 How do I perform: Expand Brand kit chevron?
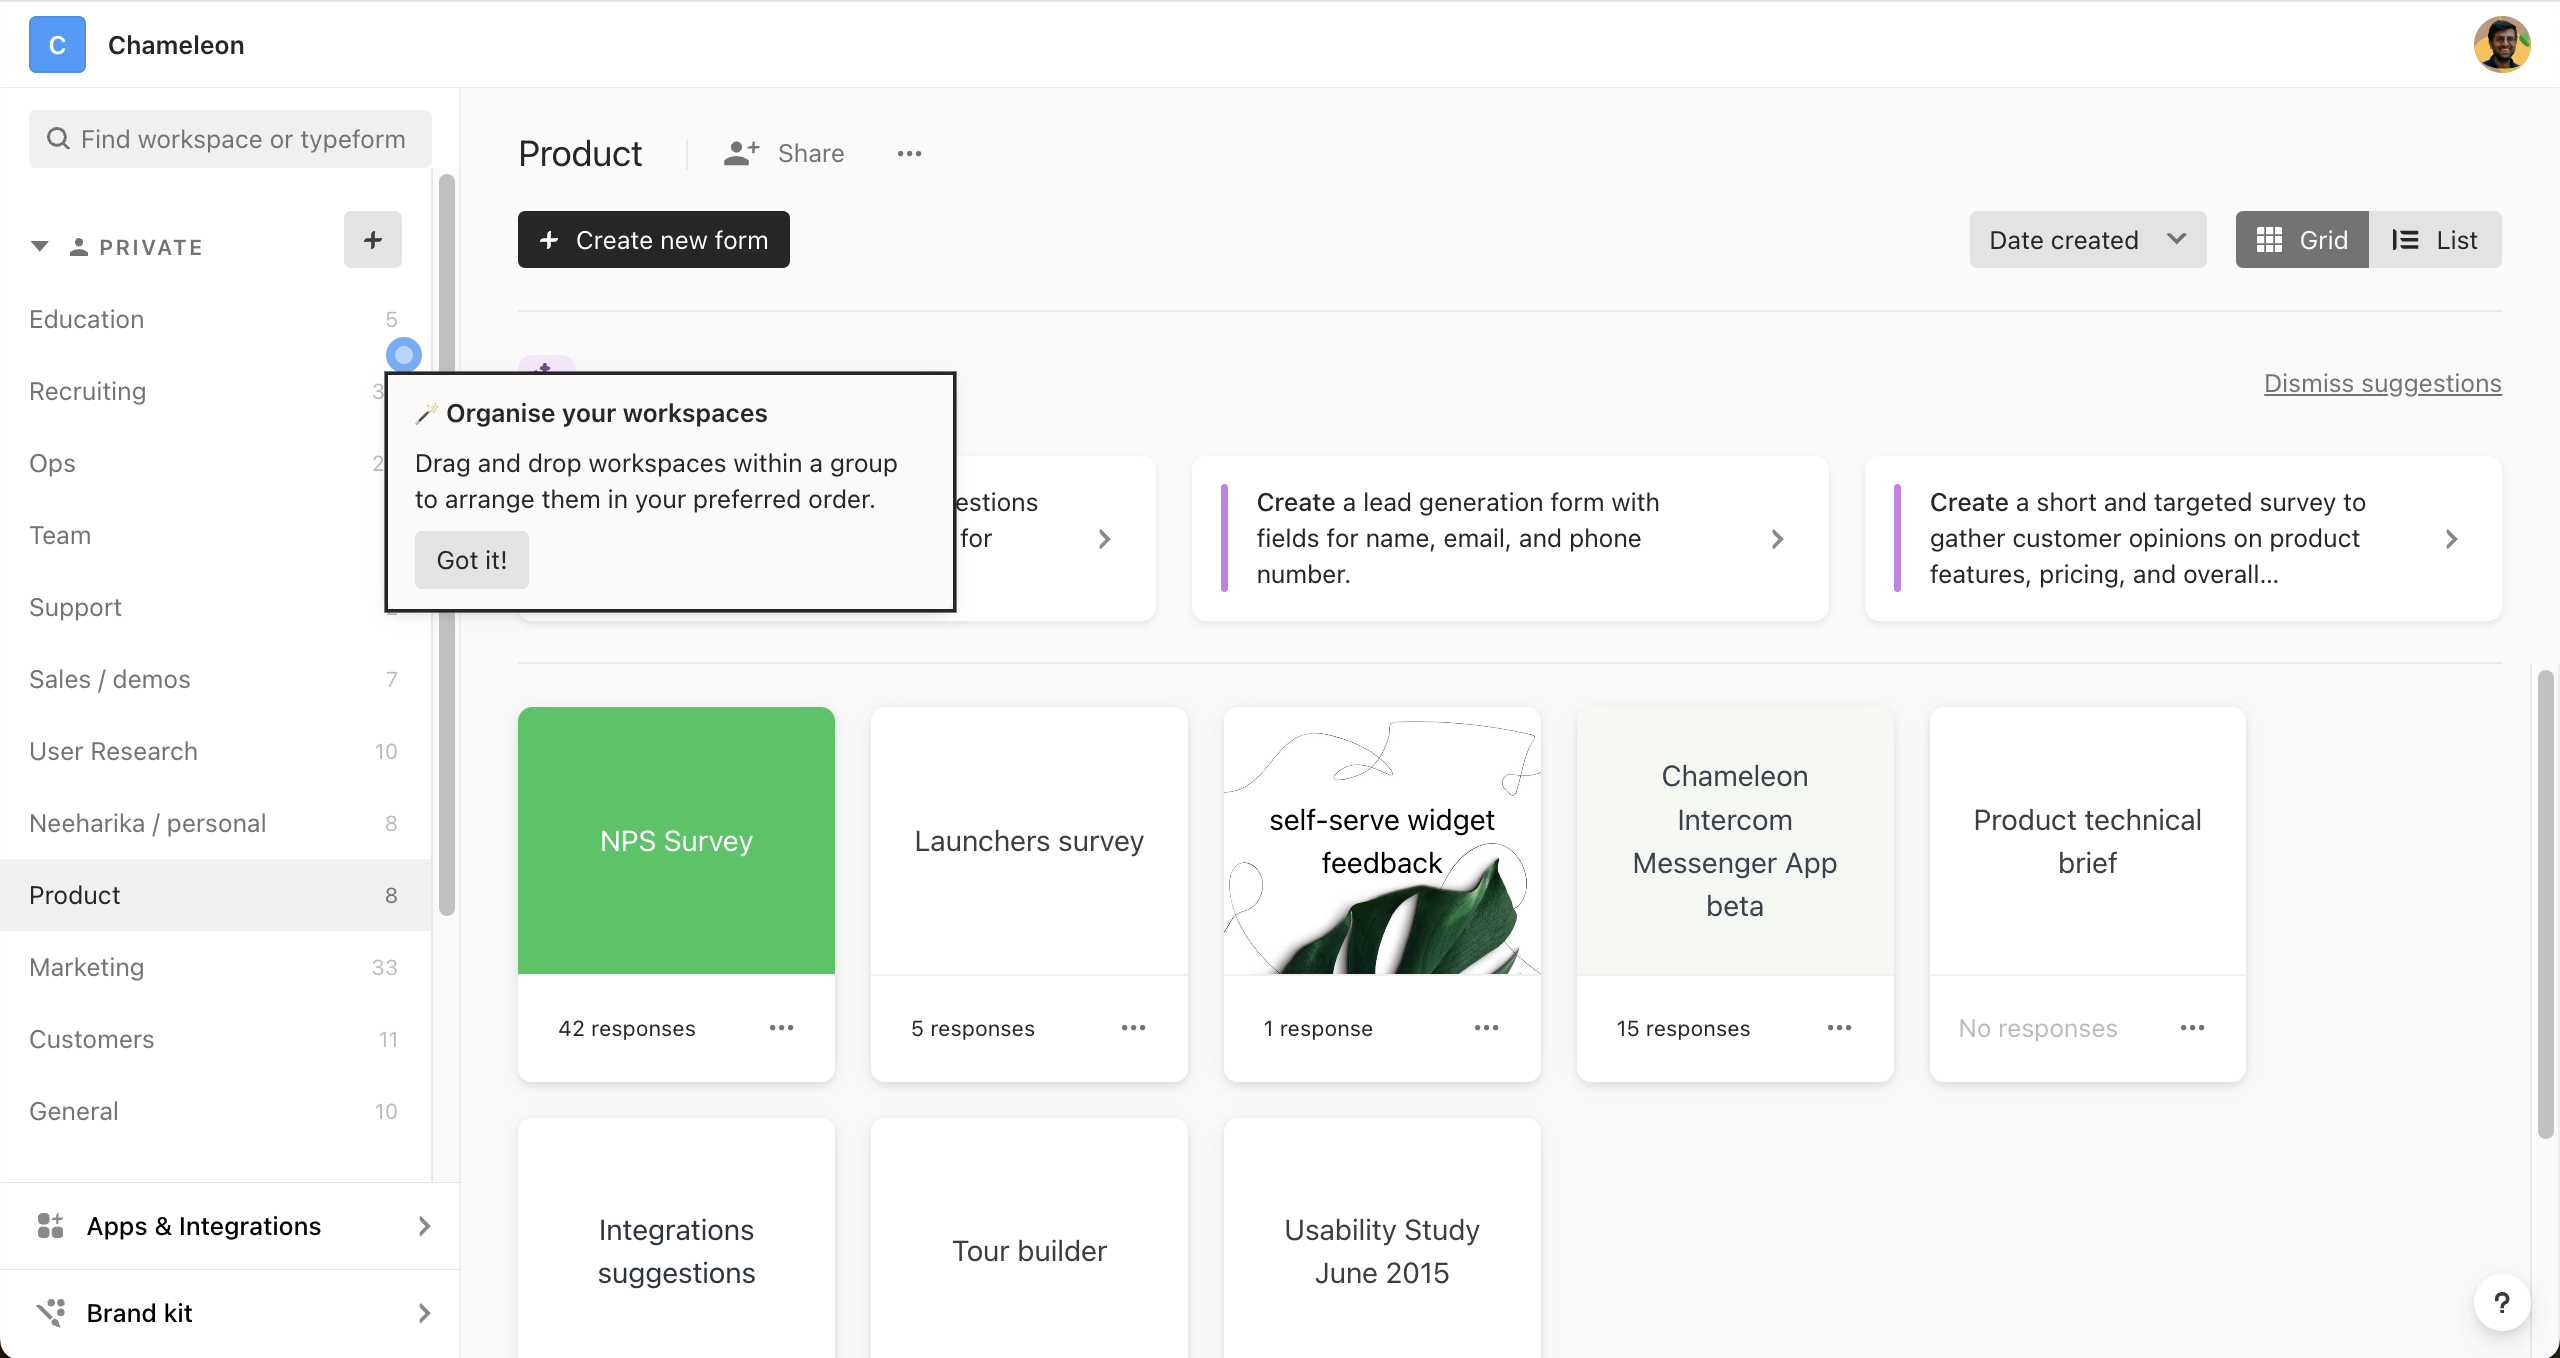pos(424,1313)
